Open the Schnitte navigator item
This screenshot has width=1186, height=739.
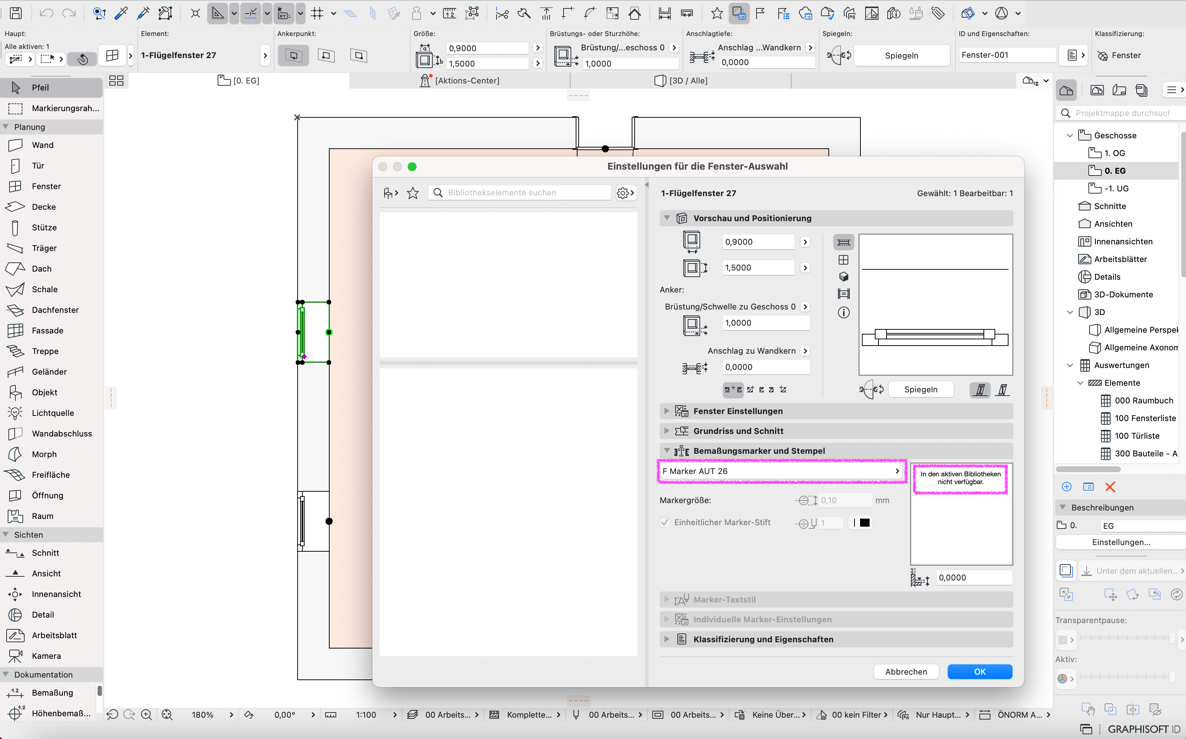[x=1110, y=206]
